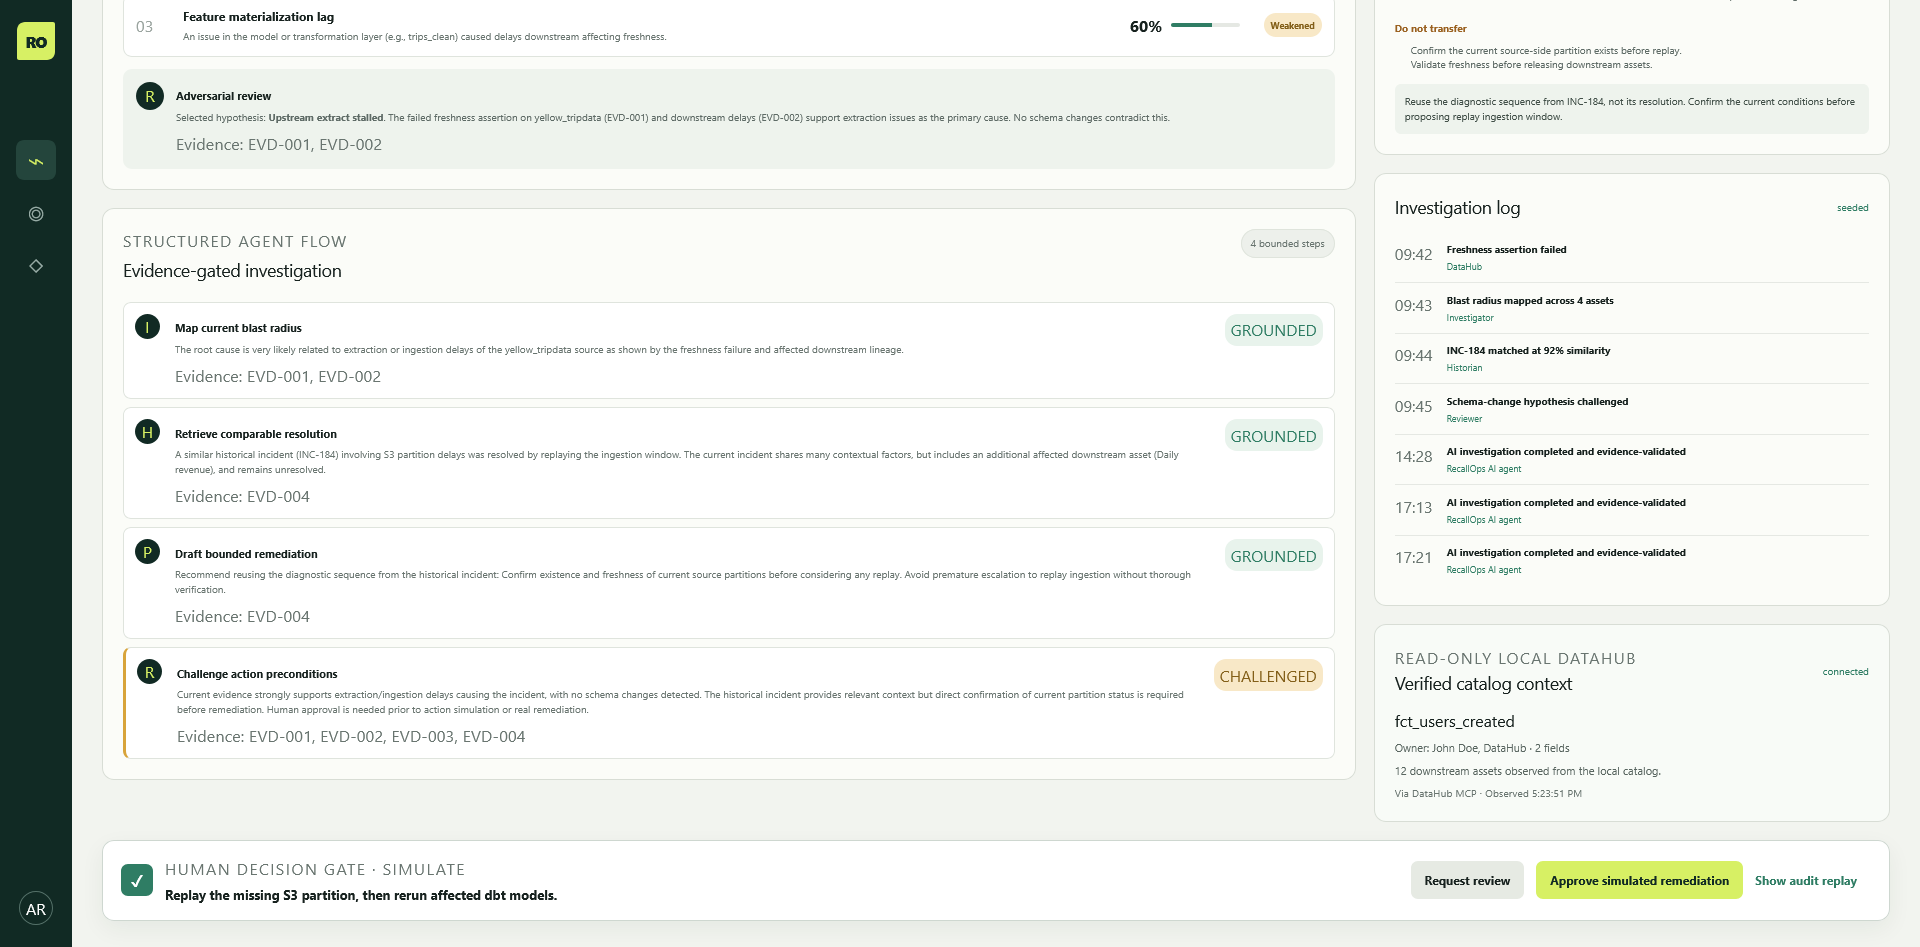Click GROUNDED badge on Draft bounded remediation
This screenshot has height=947, width=1920.
click(1273, 556)
